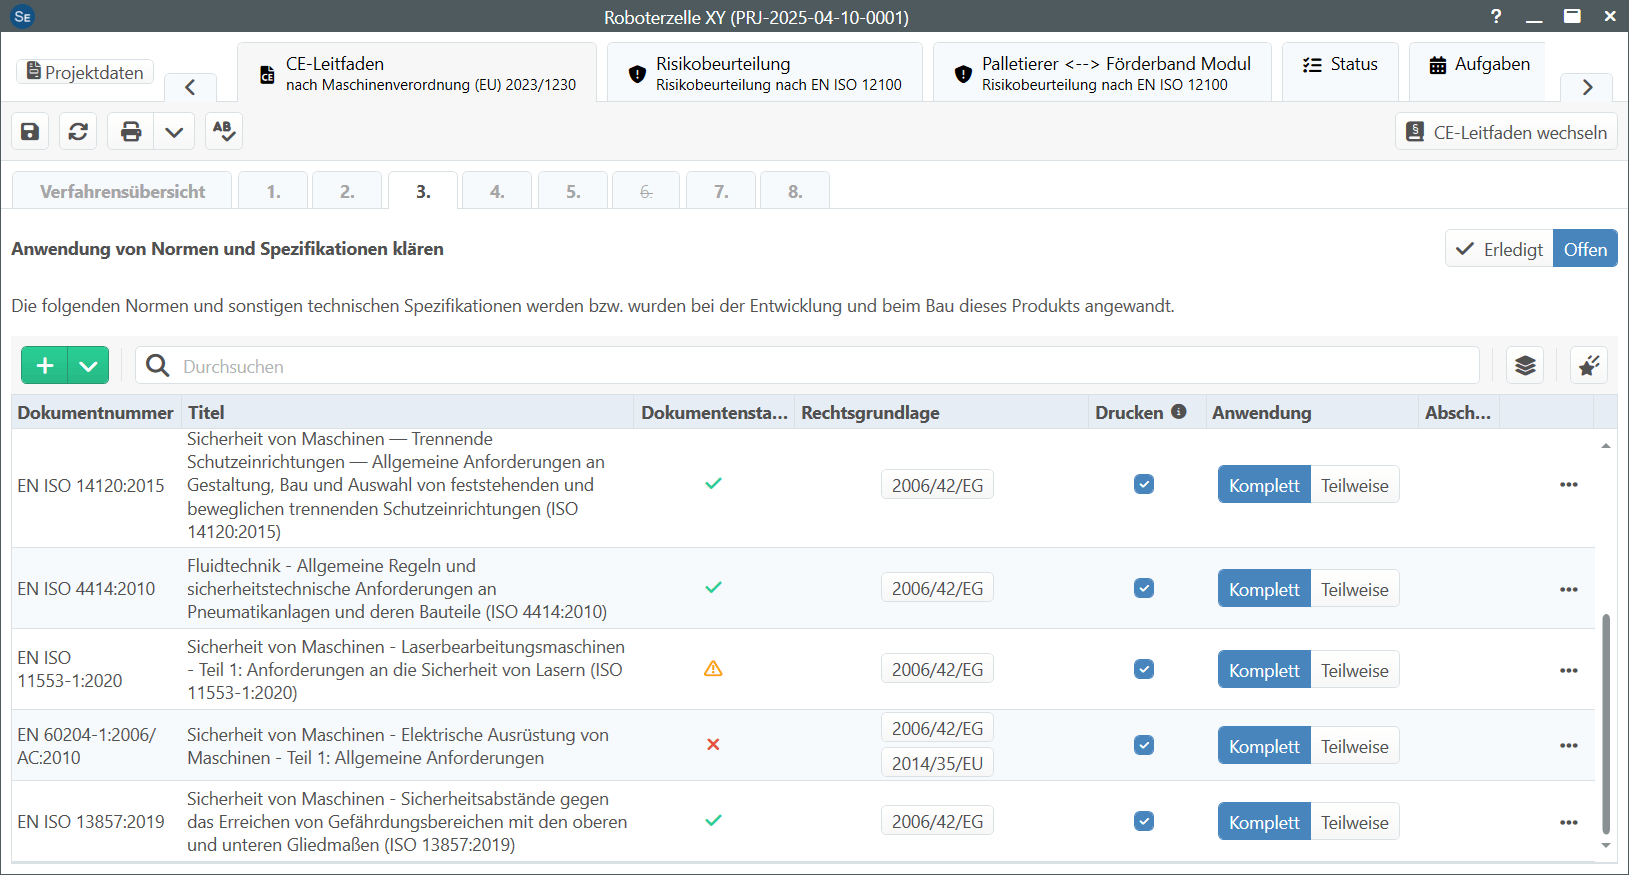1629x875 pixels.
Task: Toggle Drucken checkbox for EN ISO 11553-1:2020
Action: 1144,669
